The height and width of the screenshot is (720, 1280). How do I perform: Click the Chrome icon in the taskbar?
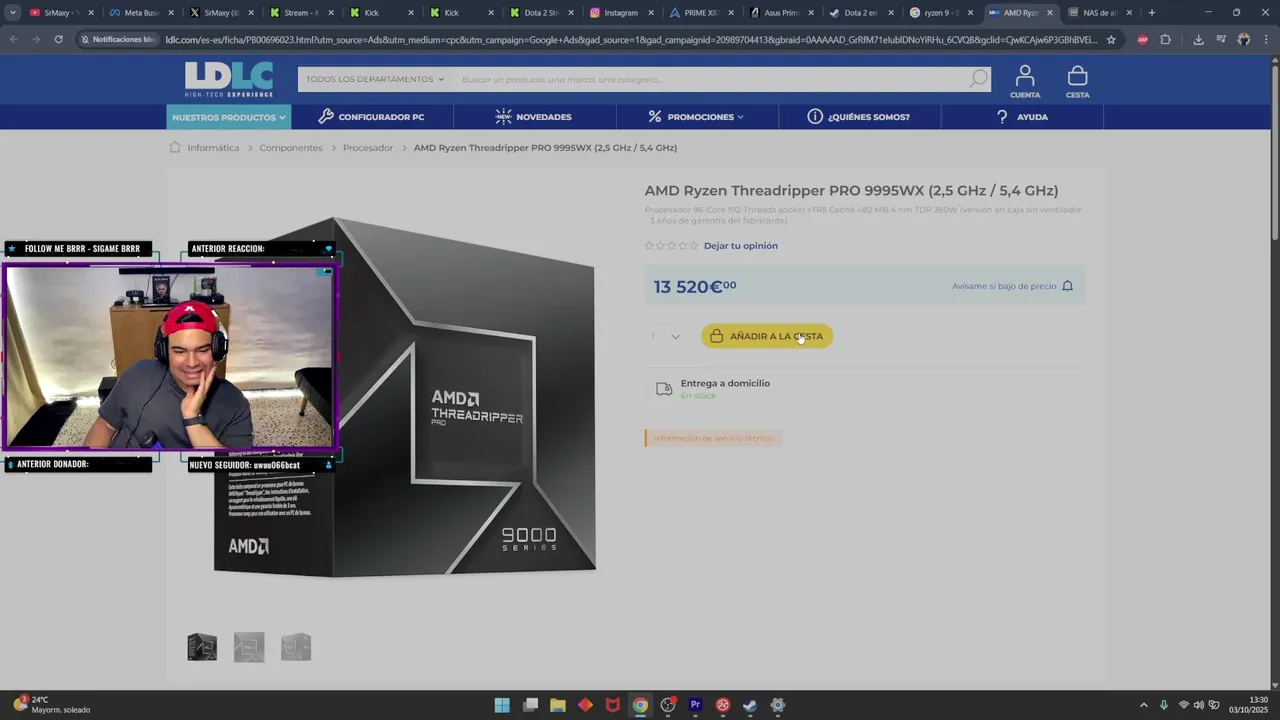[640, 705]
